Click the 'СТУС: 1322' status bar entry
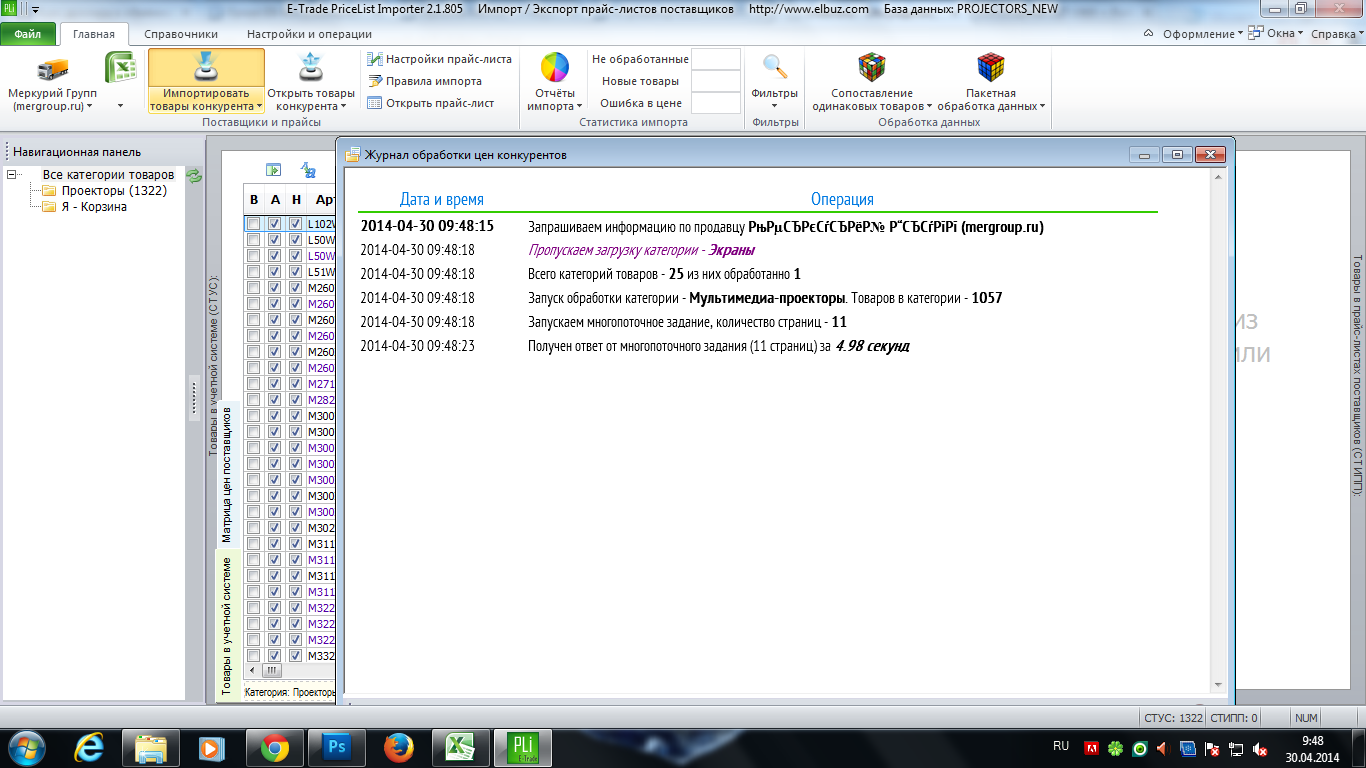Screen dimensions: 1366x768 (x=1172, y=718)
